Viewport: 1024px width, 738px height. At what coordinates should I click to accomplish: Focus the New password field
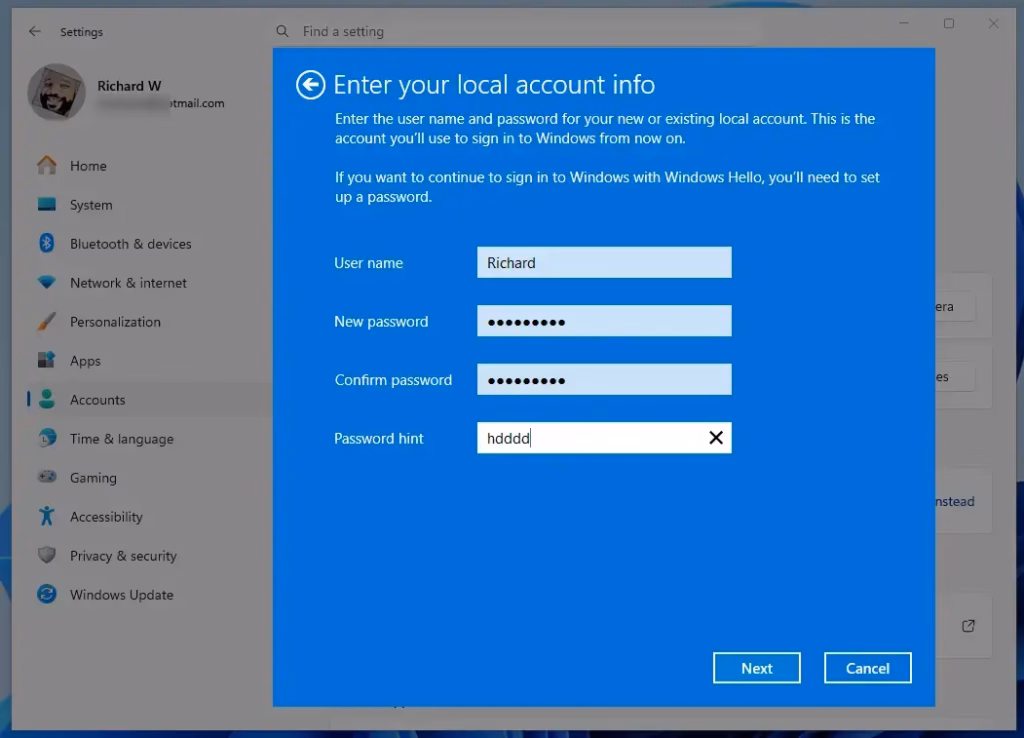(x=604, y=322)
